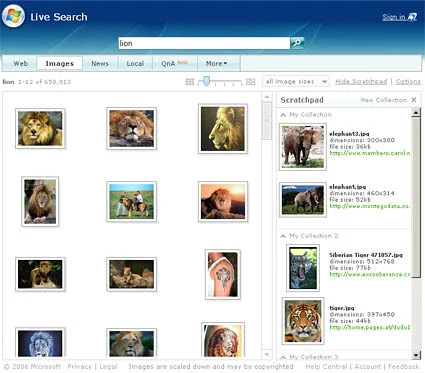Open the Account footer link

point(367,367)
